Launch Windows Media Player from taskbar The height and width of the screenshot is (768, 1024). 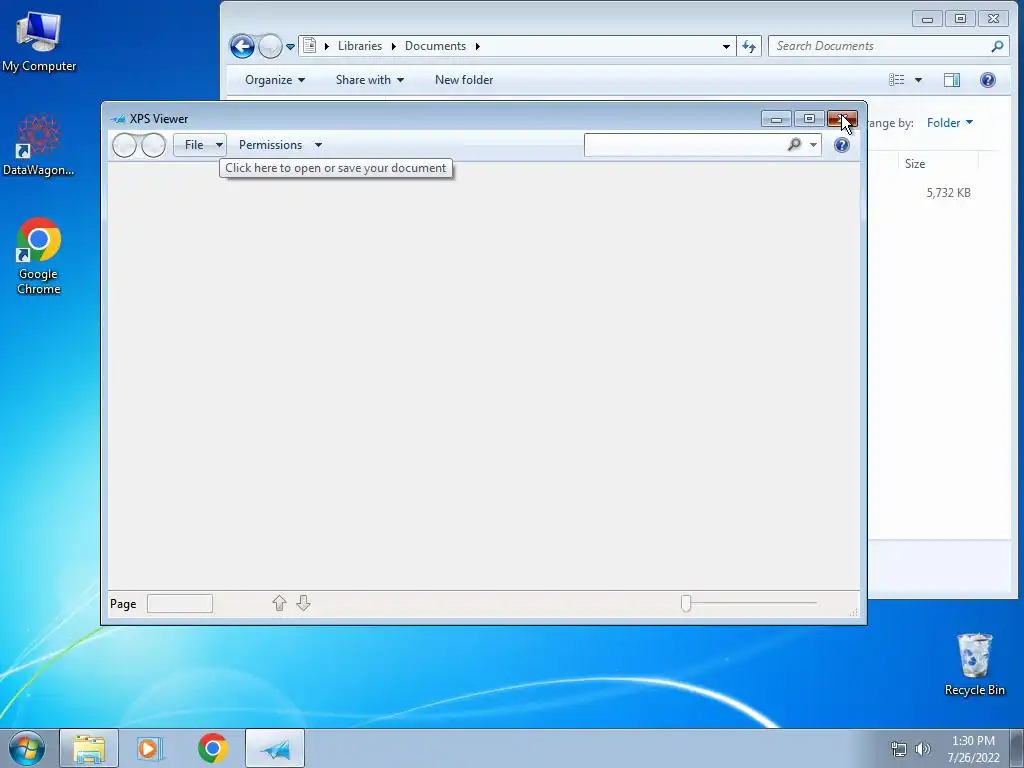(150, 748)
